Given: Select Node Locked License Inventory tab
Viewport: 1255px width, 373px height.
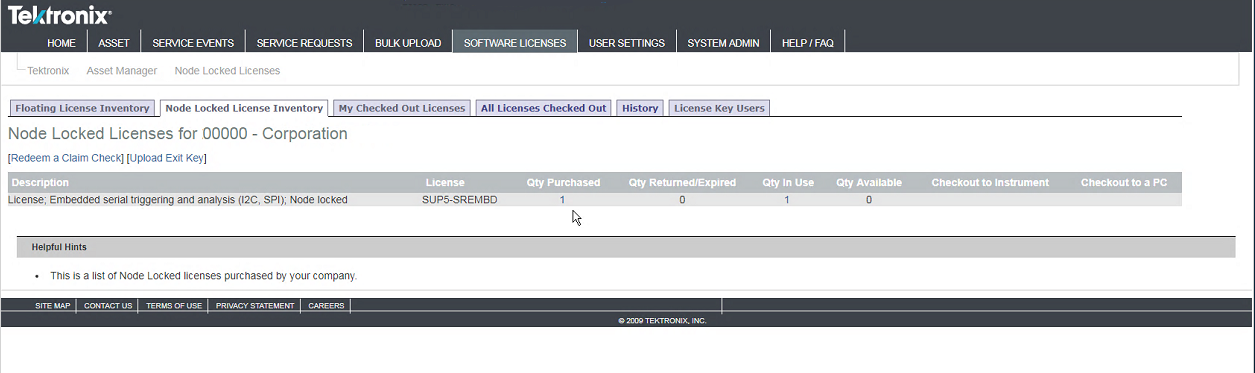Looking at the screenshot, I should point(244,108).
